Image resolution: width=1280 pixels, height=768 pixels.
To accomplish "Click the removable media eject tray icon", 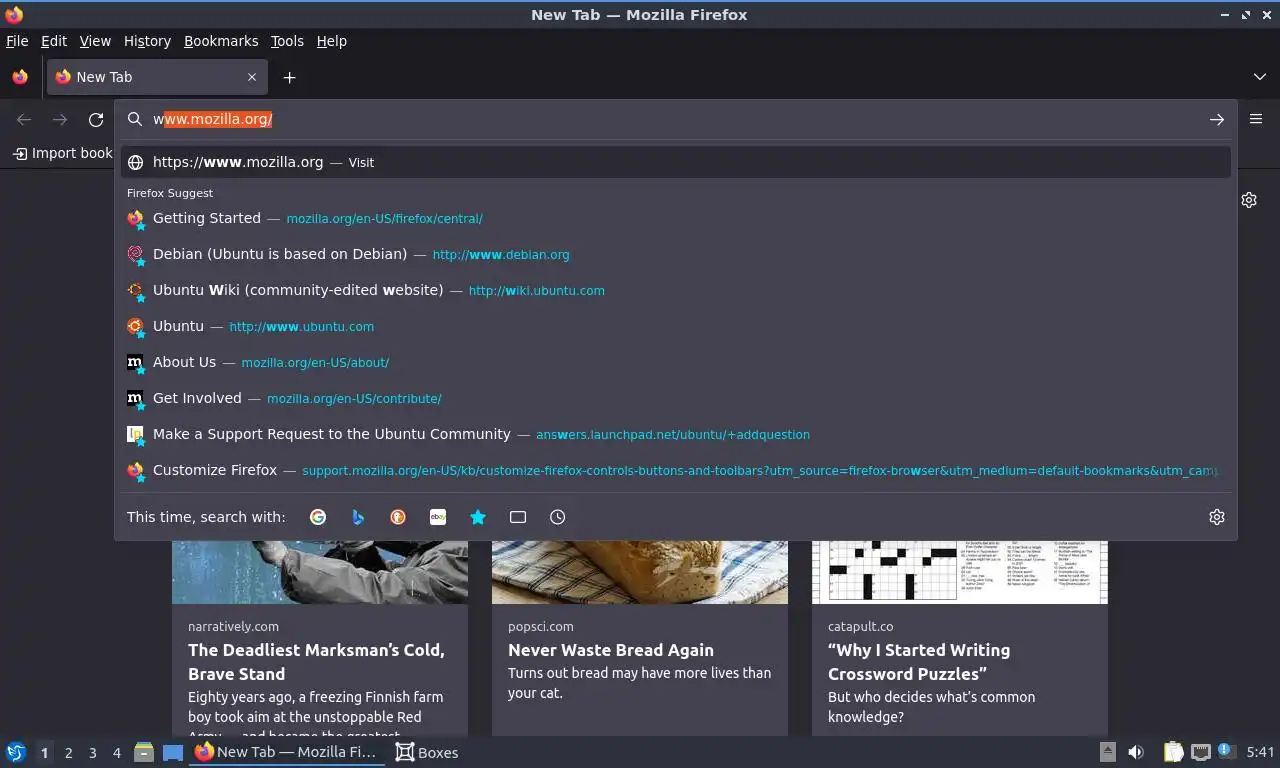I will (x=1108, y=752).
